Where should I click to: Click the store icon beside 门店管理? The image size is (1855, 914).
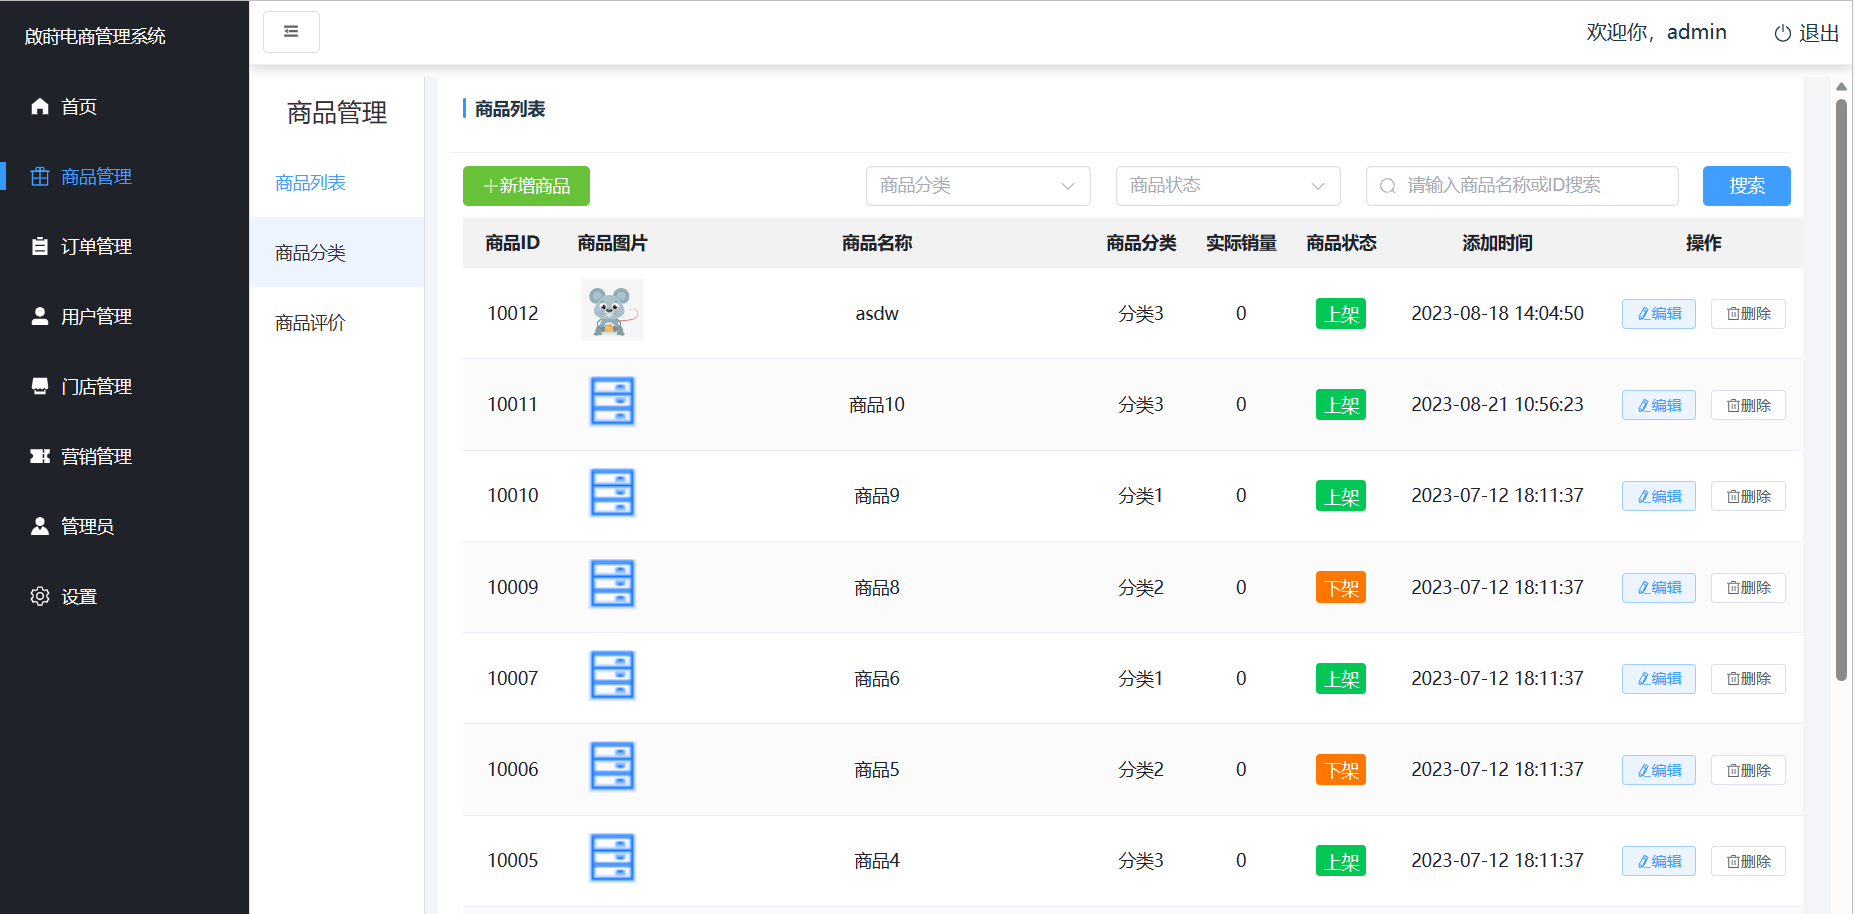(x=40, y=386)
